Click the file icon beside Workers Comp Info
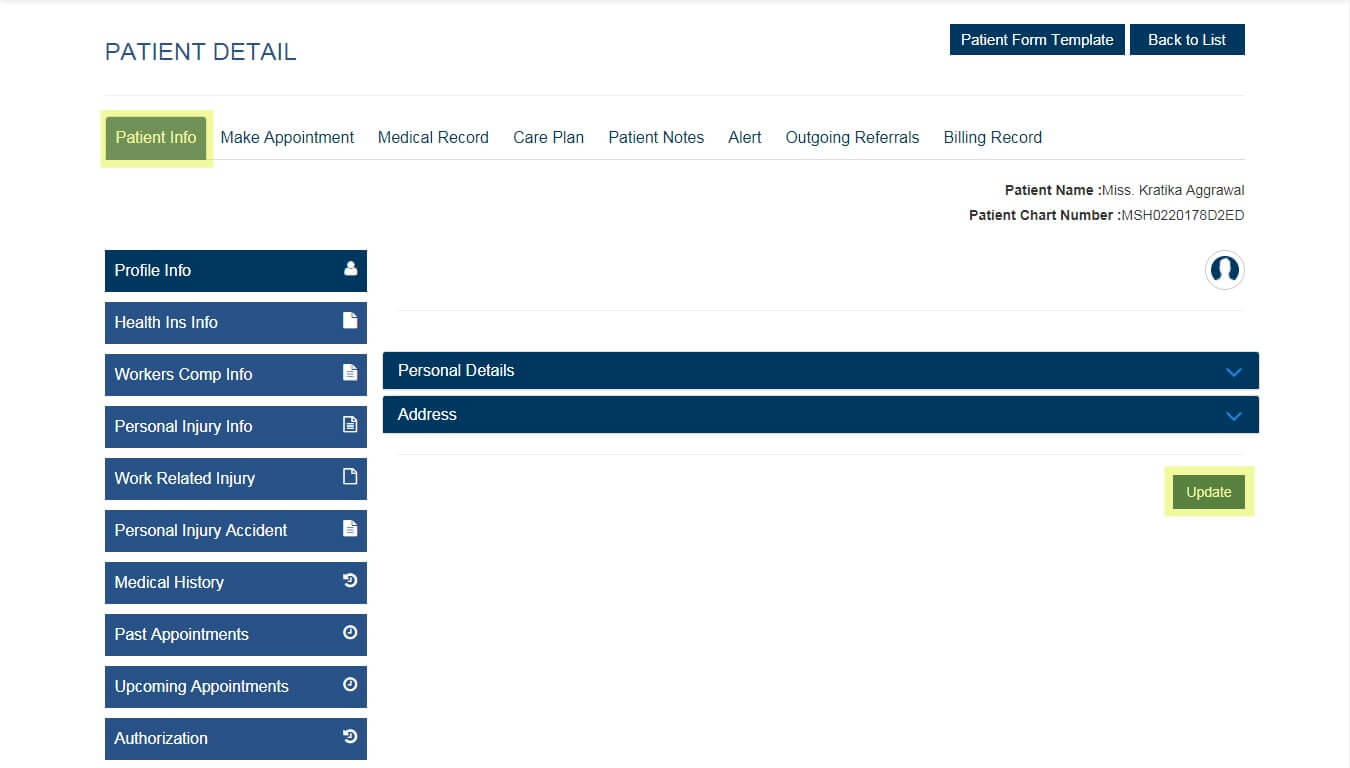 coord(350,373)
